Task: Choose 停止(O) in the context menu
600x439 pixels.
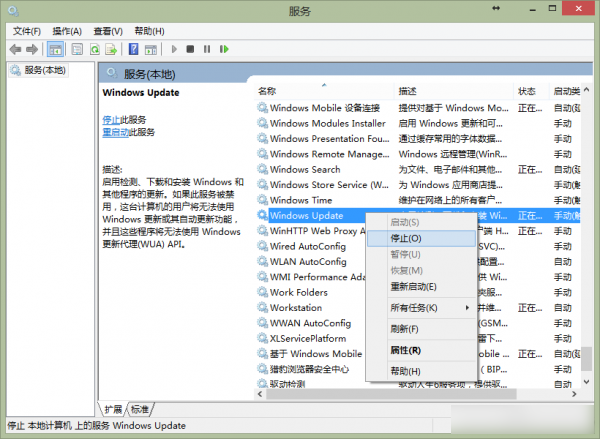Action: [421, 238]
